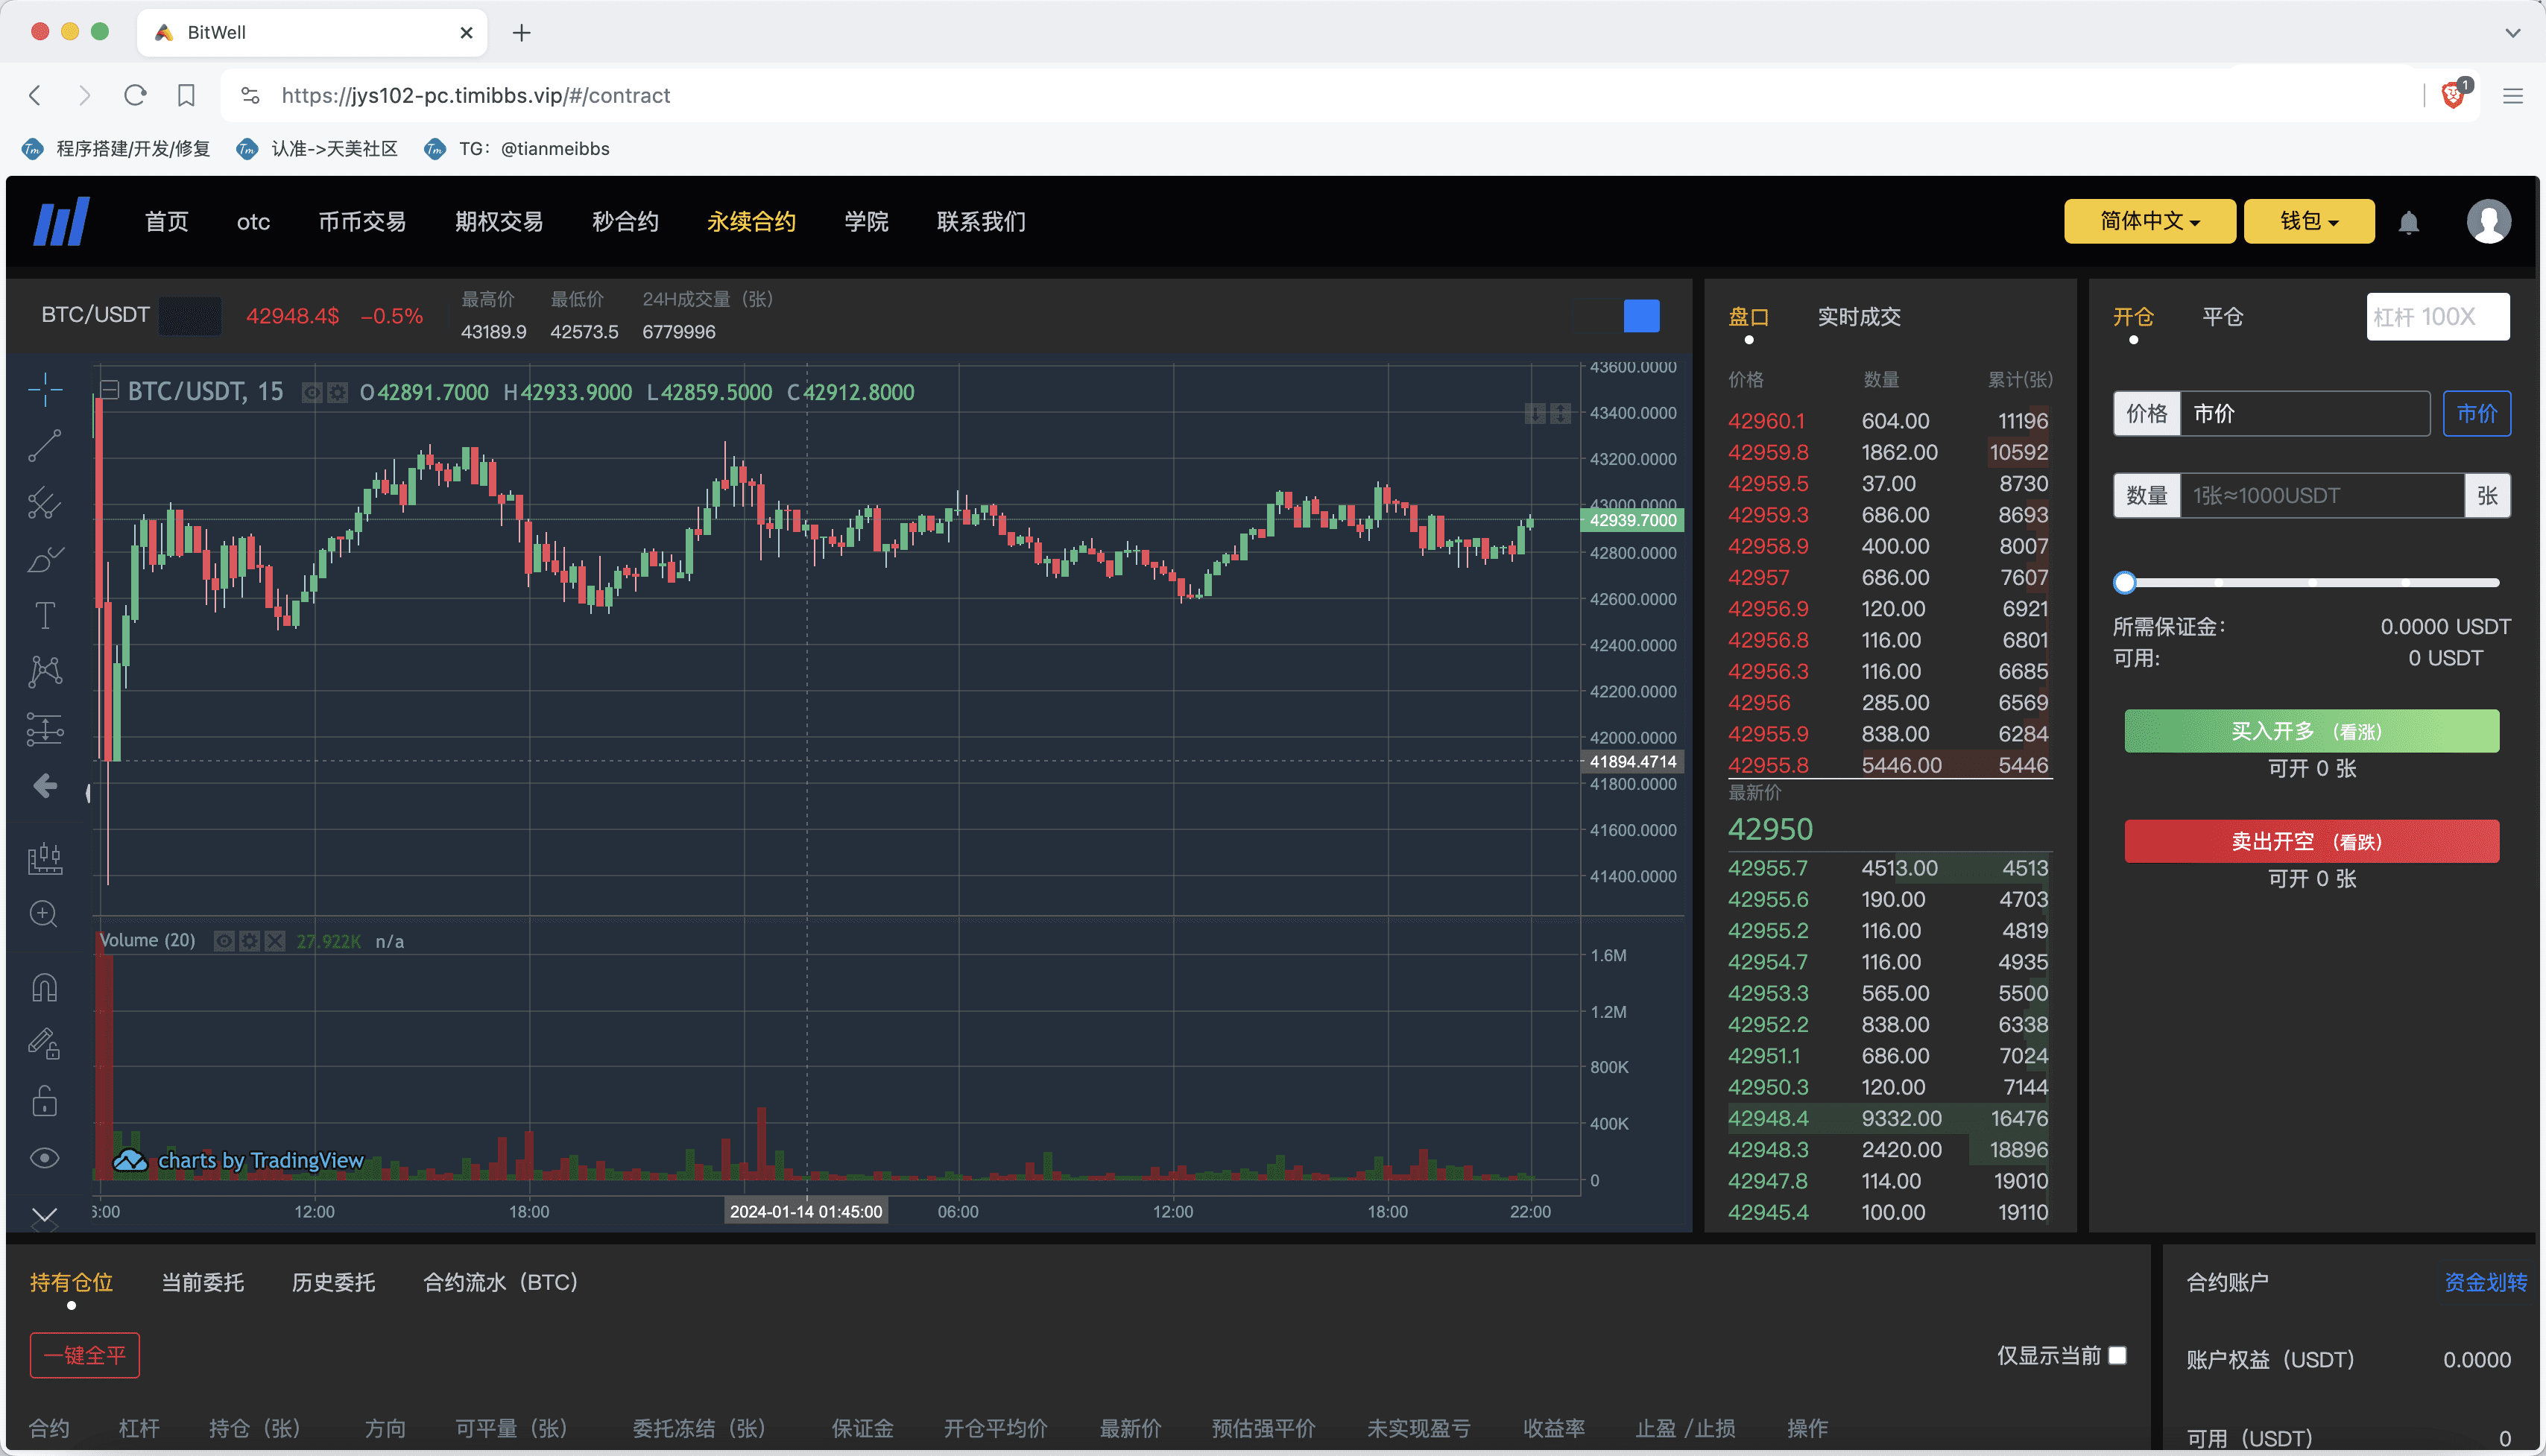Click the 资金划转 fund transfer link

pos(2484,1282)
